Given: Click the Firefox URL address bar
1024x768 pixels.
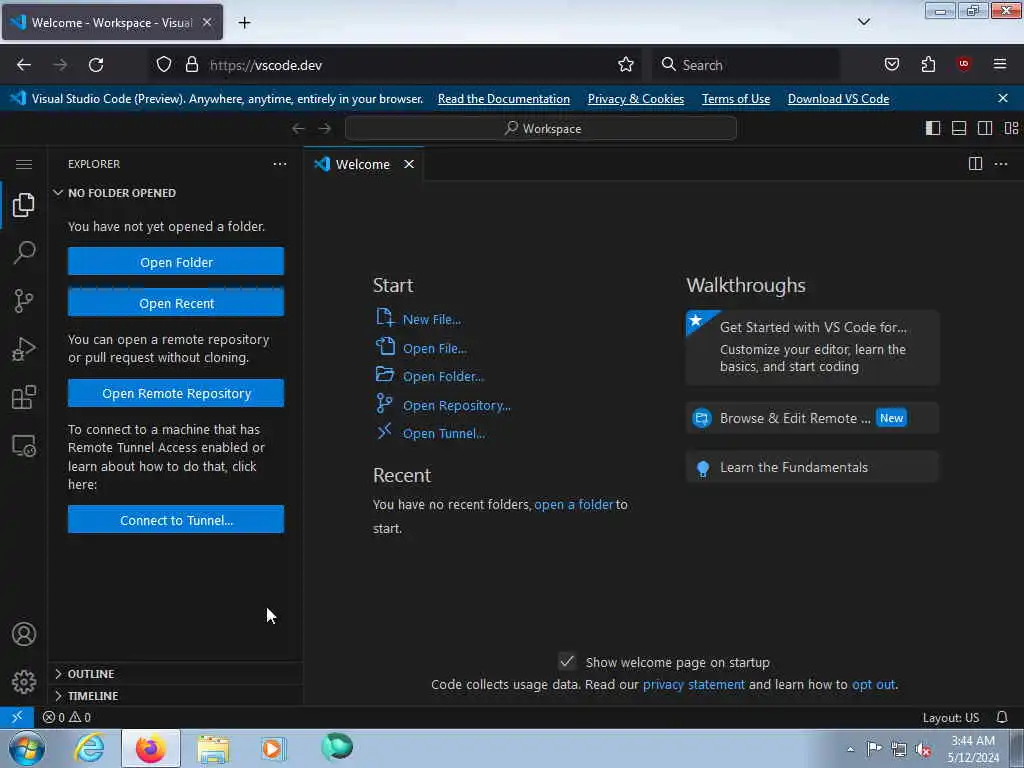Looking at the screenshot, I should (395, 65).
